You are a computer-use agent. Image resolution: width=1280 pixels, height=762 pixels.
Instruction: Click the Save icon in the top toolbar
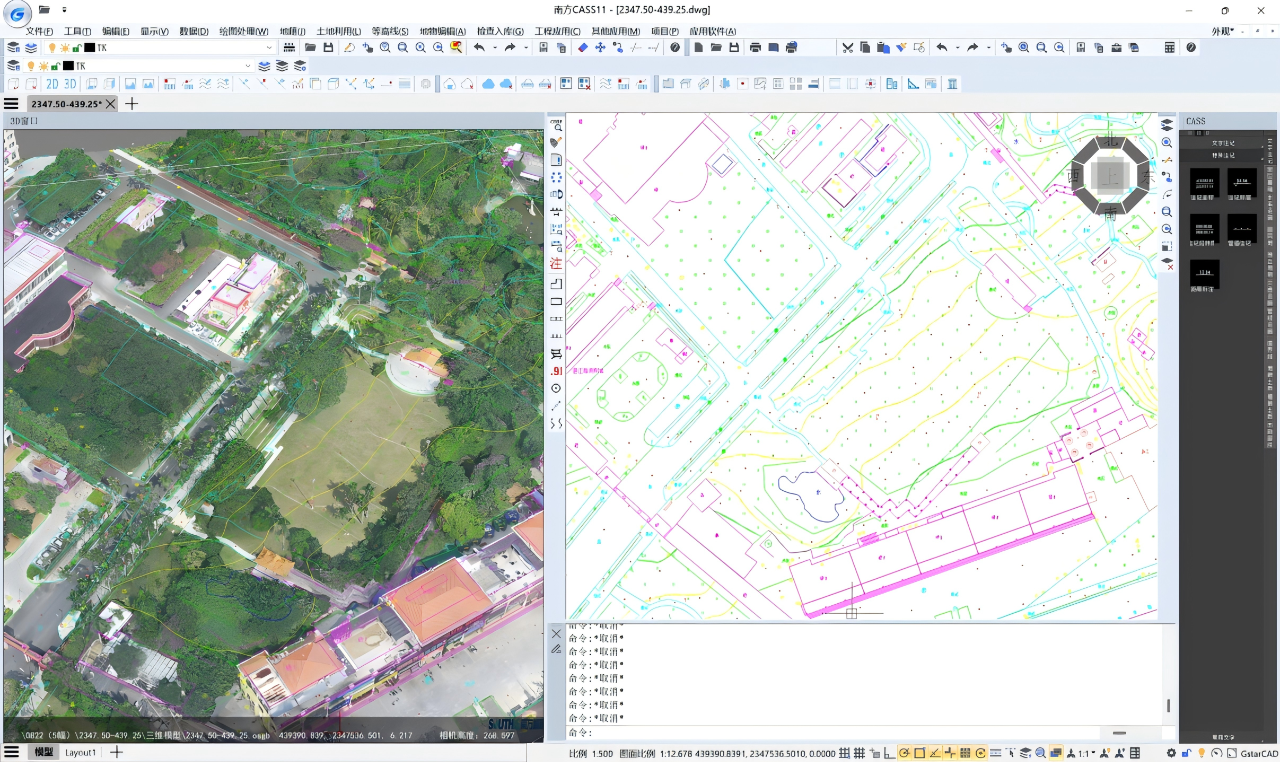[328, 47]
